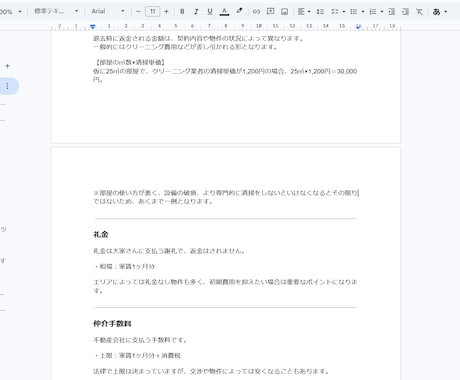This screenshot has height=380, width=460.
Task: Click the line ではないため、あくまで一例となります。
Action: 153,201
